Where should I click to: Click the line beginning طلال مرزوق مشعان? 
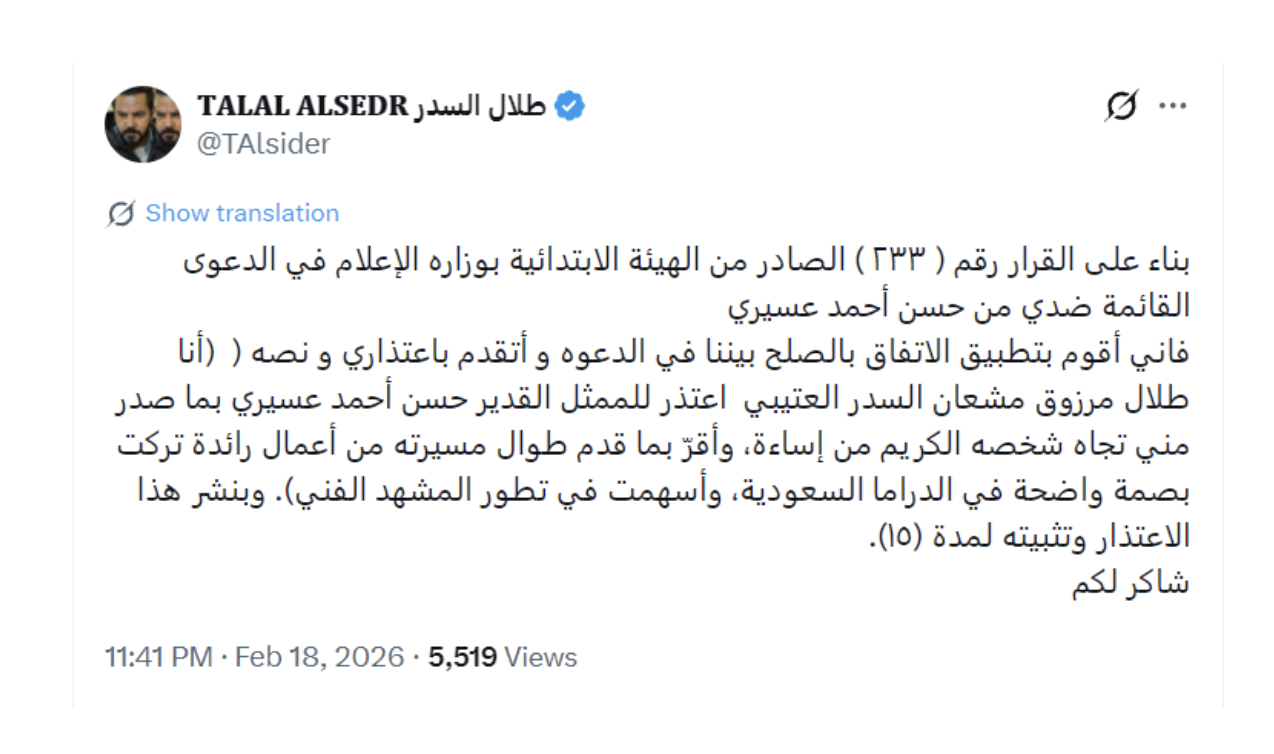coord(650,400)
